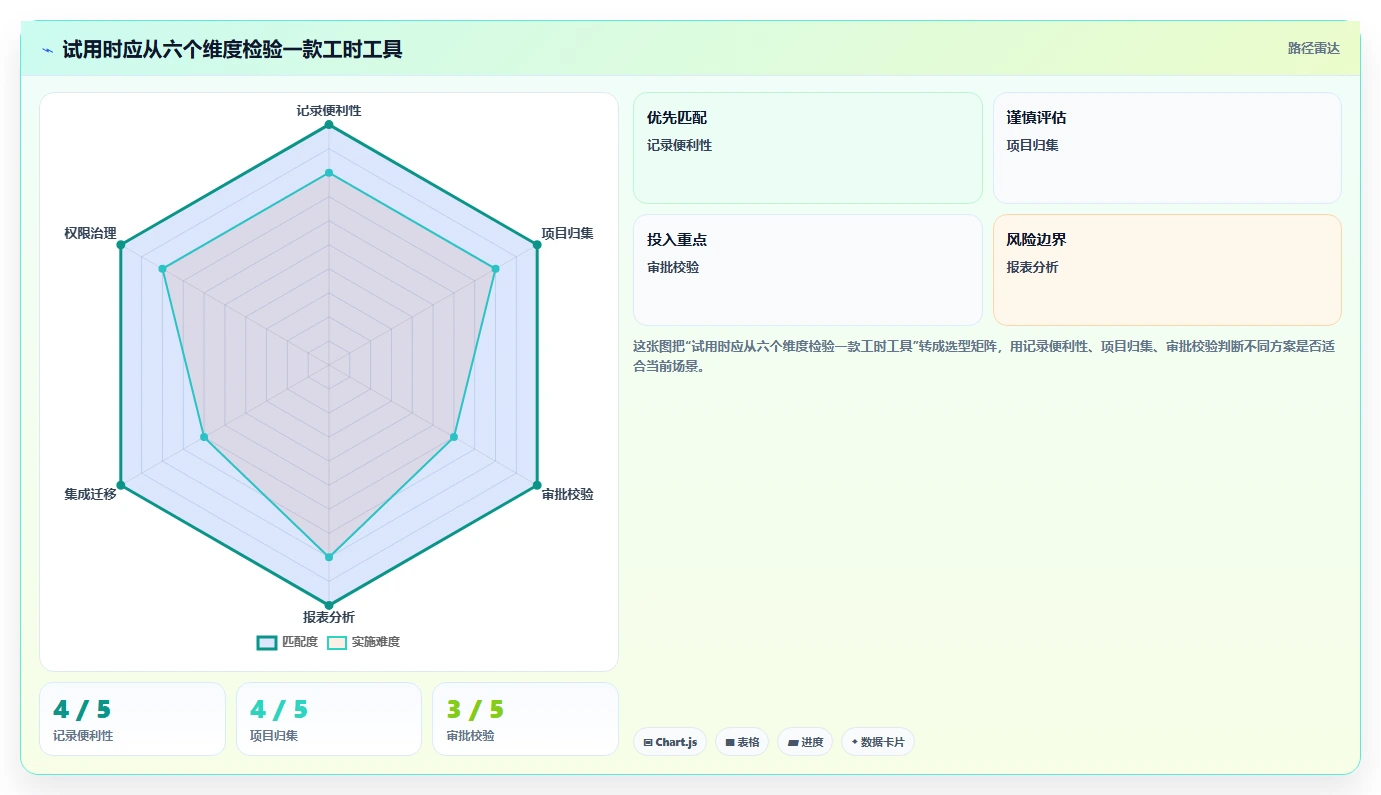Click the 项目归集 axis label on radar
This screenshot has width=1381, height=795.
567,233
